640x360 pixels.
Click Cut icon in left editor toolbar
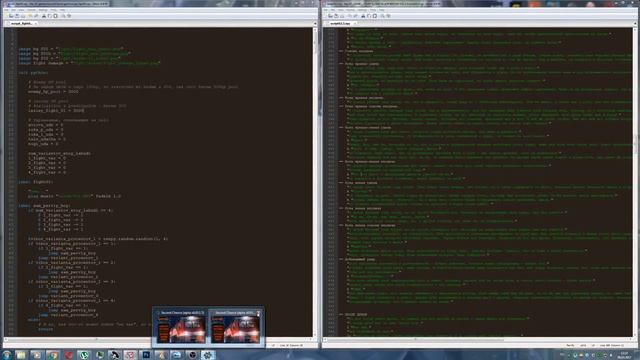tap(44, 16)
